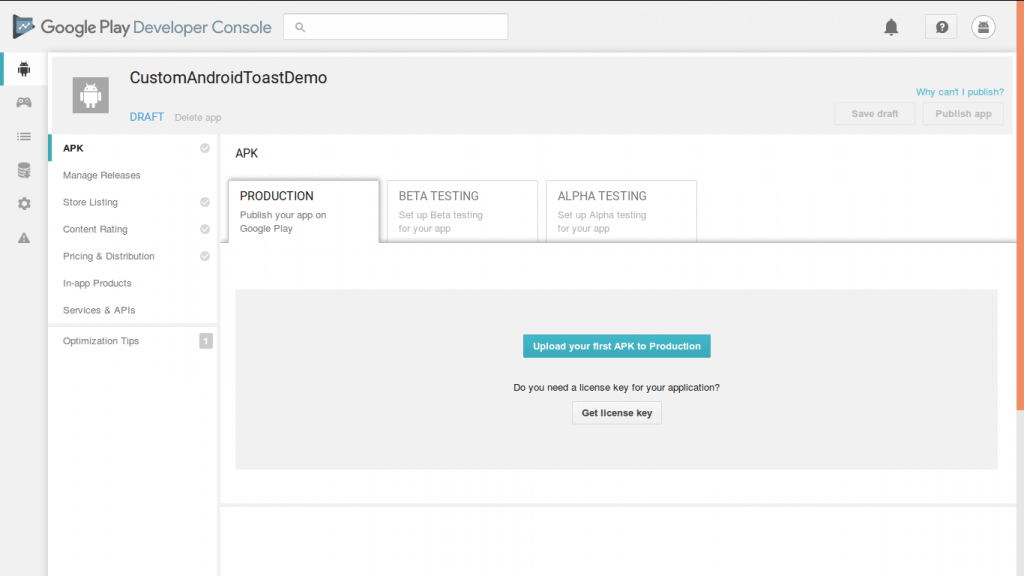Focus the search input field
The width and height of the screenshot is (1024, 576).
tap(396, 27)
